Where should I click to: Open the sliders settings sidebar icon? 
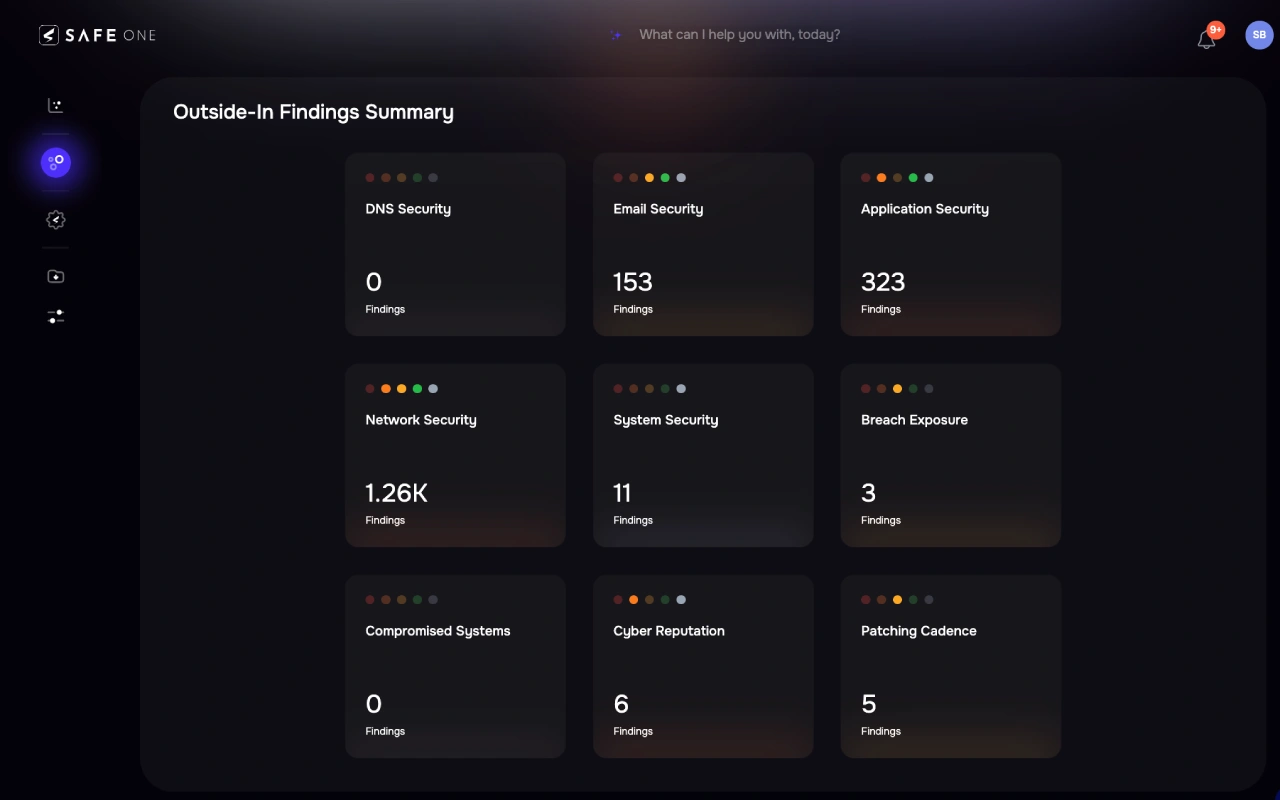(x=56, y=317)
